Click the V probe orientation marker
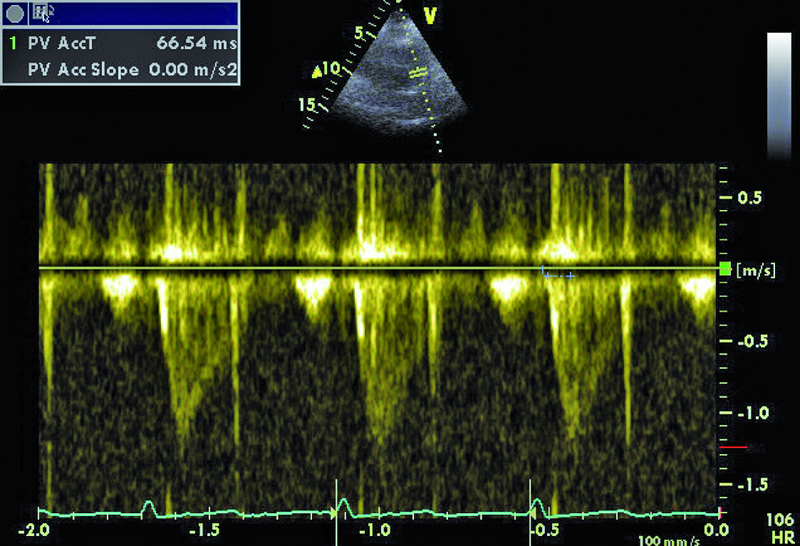Image resolution: width=800 pixels, height=546 pixels. point(430,15)
